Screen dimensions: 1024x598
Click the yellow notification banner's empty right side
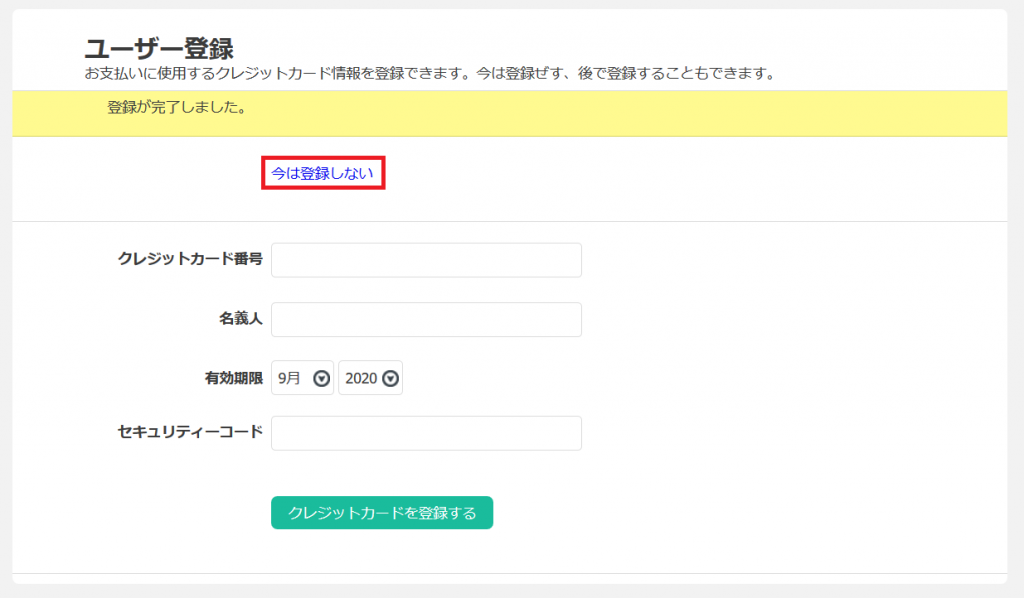750,113
